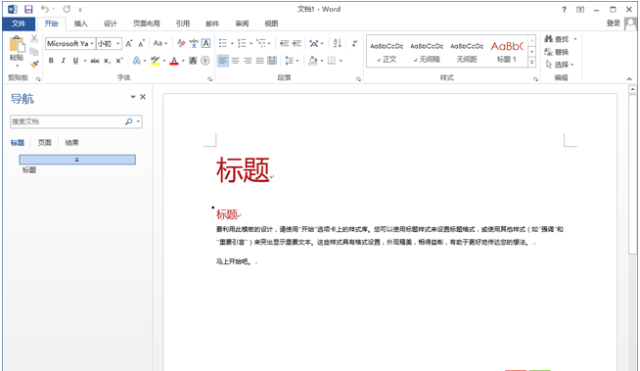
Task: Save document with floppy disk icon
Action: point(28,9)
